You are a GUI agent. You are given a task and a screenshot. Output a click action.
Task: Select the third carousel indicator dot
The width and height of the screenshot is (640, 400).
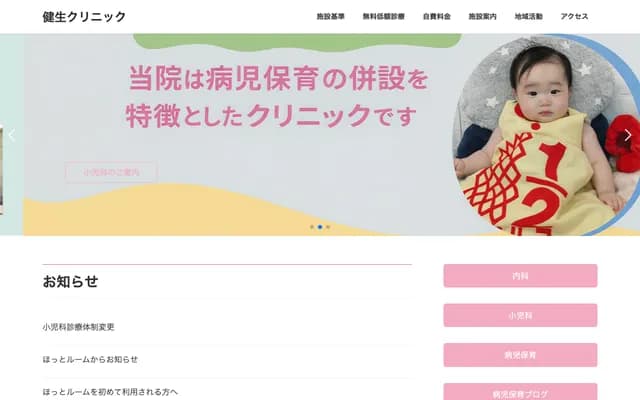coord(328,227)
